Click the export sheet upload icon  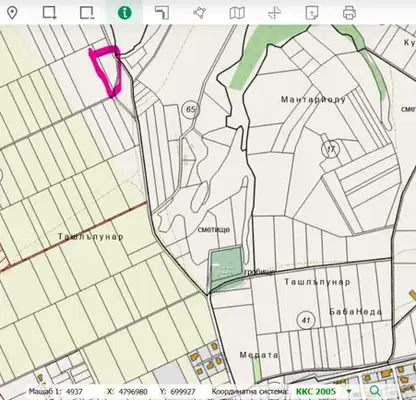click(x=312, y=13)
